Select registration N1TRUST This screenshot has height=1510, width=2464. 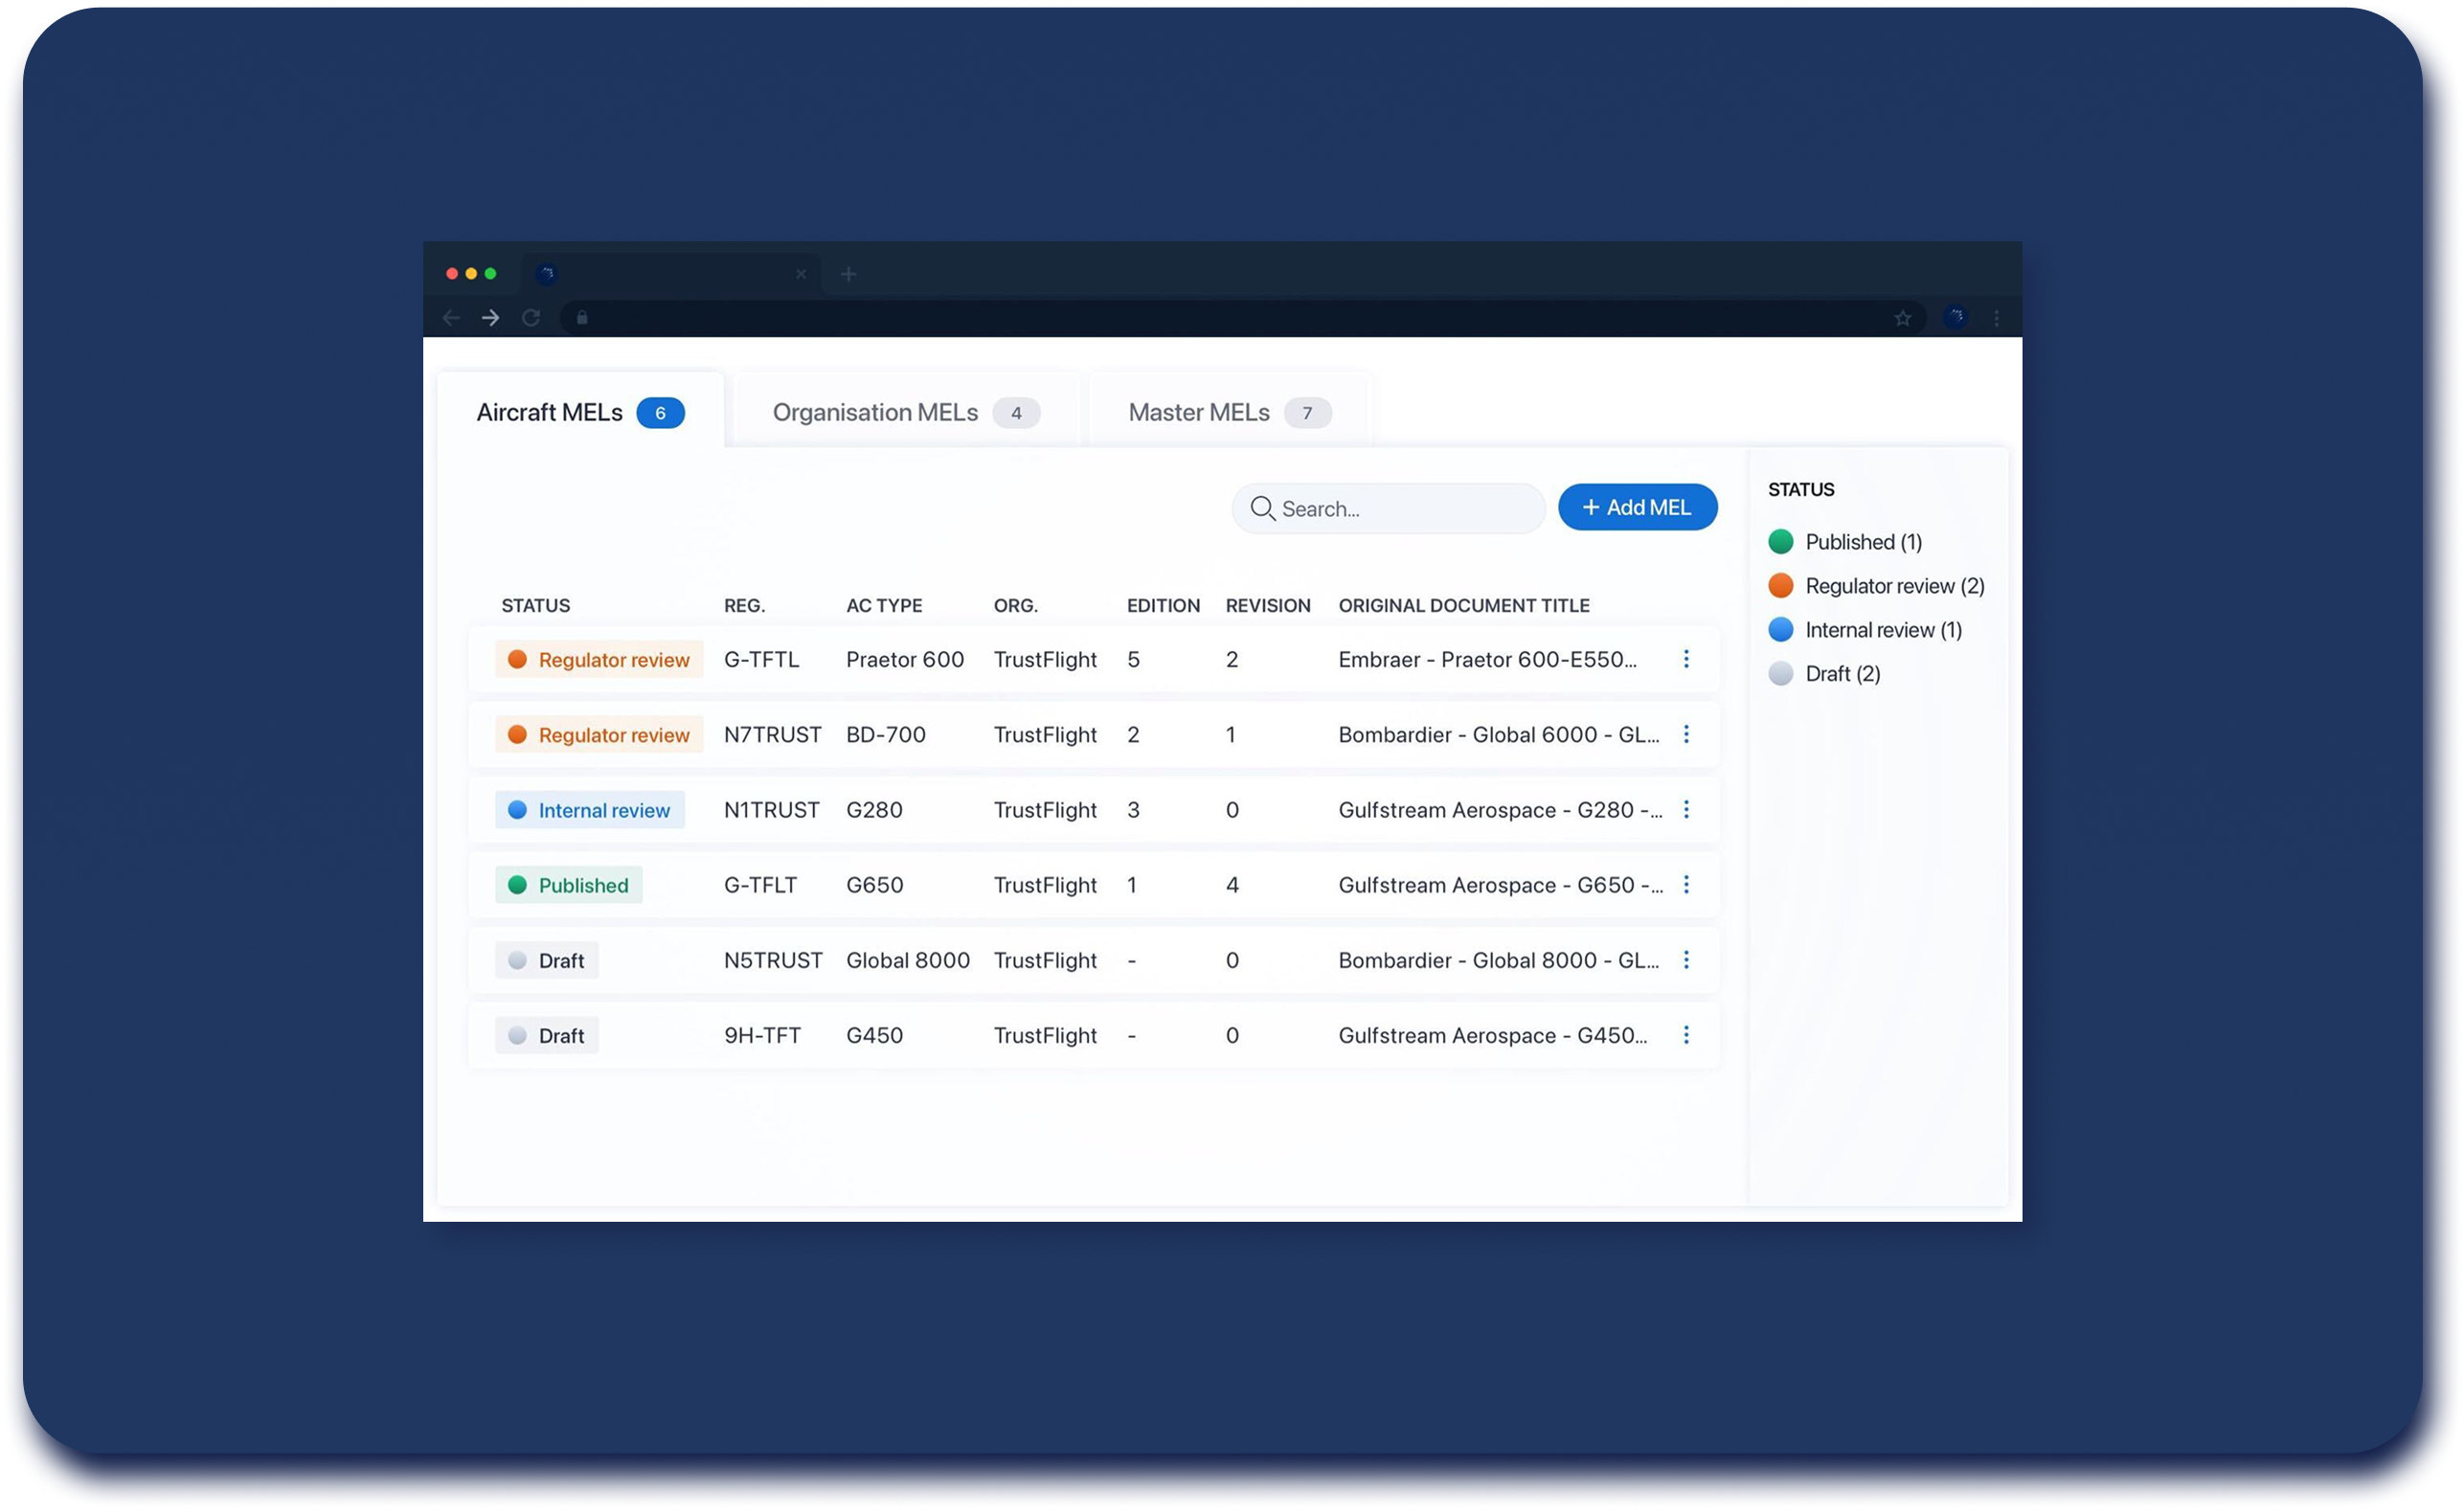(x=771, y=809)
